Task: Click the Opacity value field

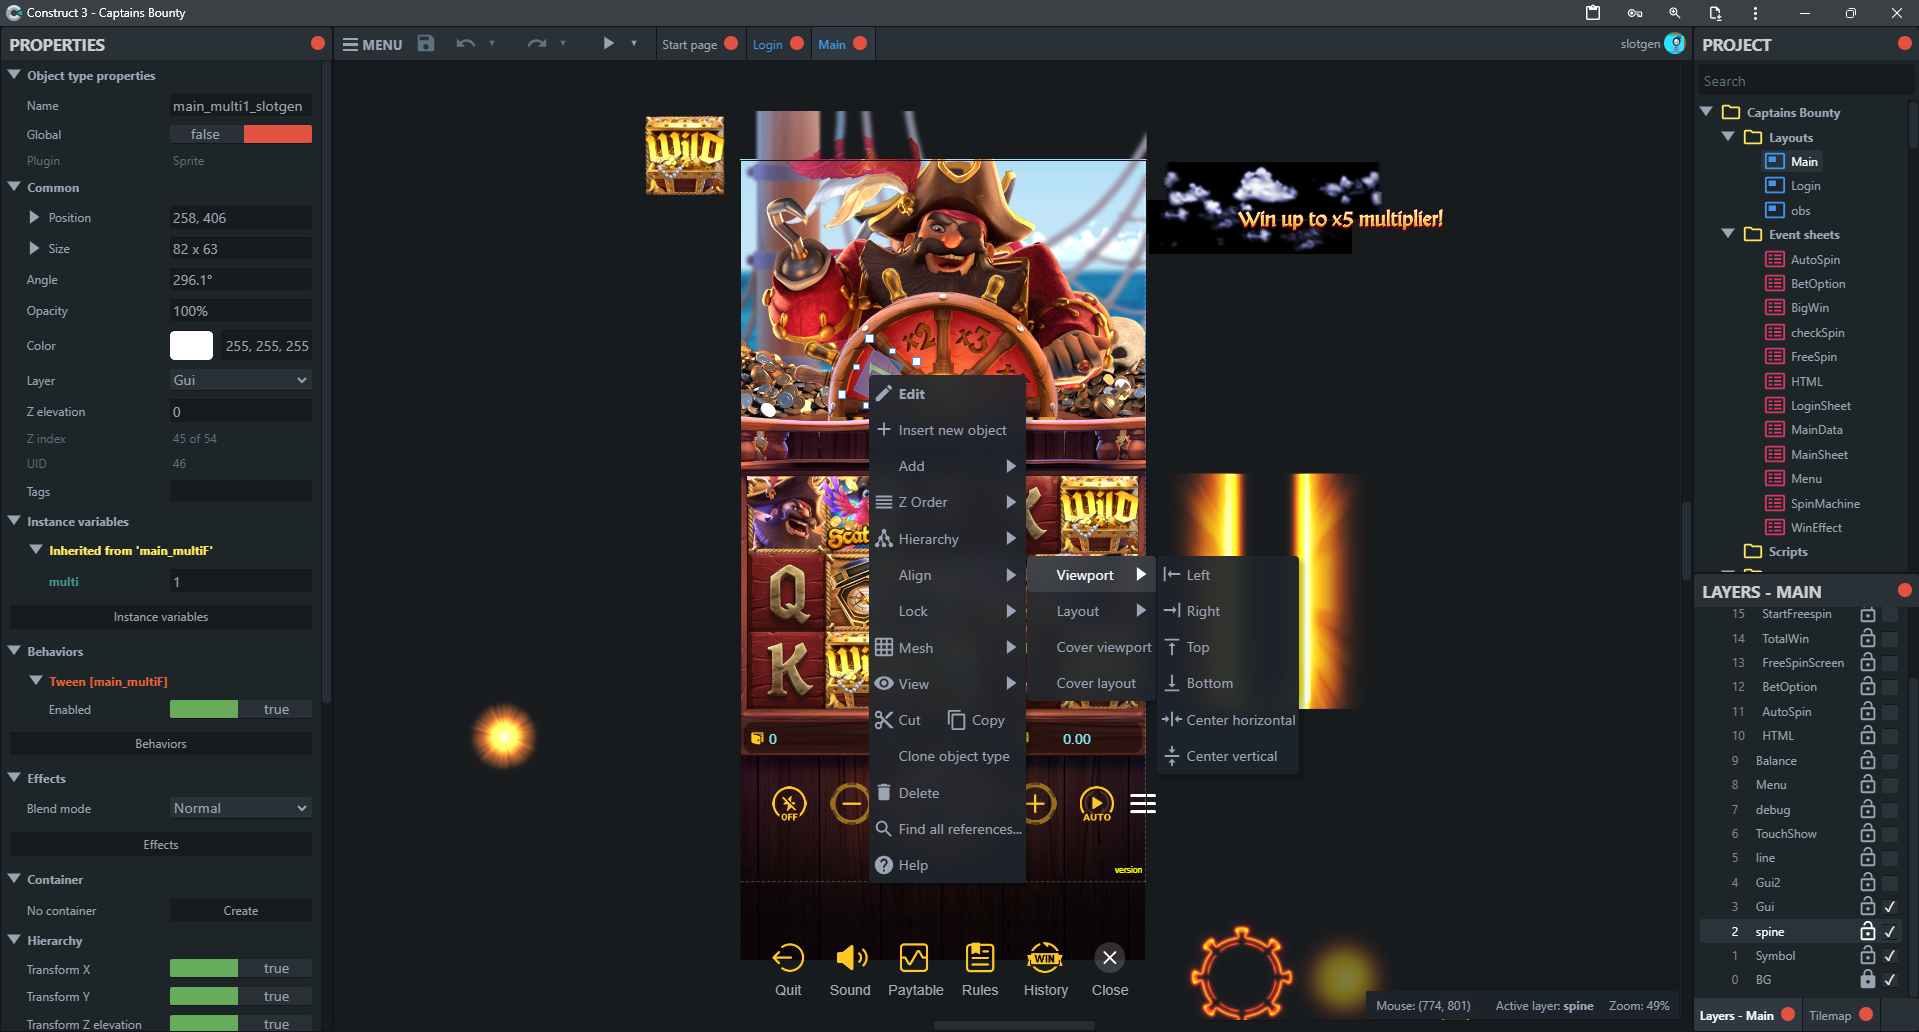Action: (241, 310)
